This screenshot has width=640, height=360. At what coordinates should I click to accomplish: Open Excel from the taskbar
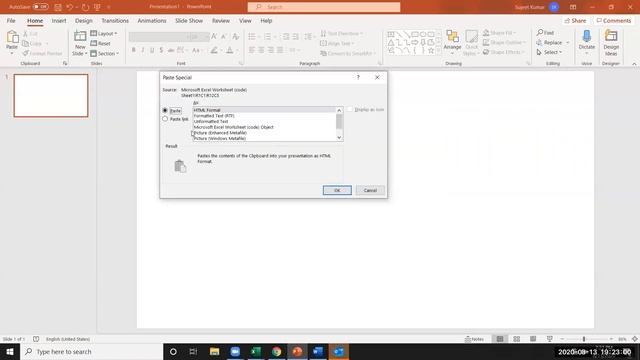(256, 351)
